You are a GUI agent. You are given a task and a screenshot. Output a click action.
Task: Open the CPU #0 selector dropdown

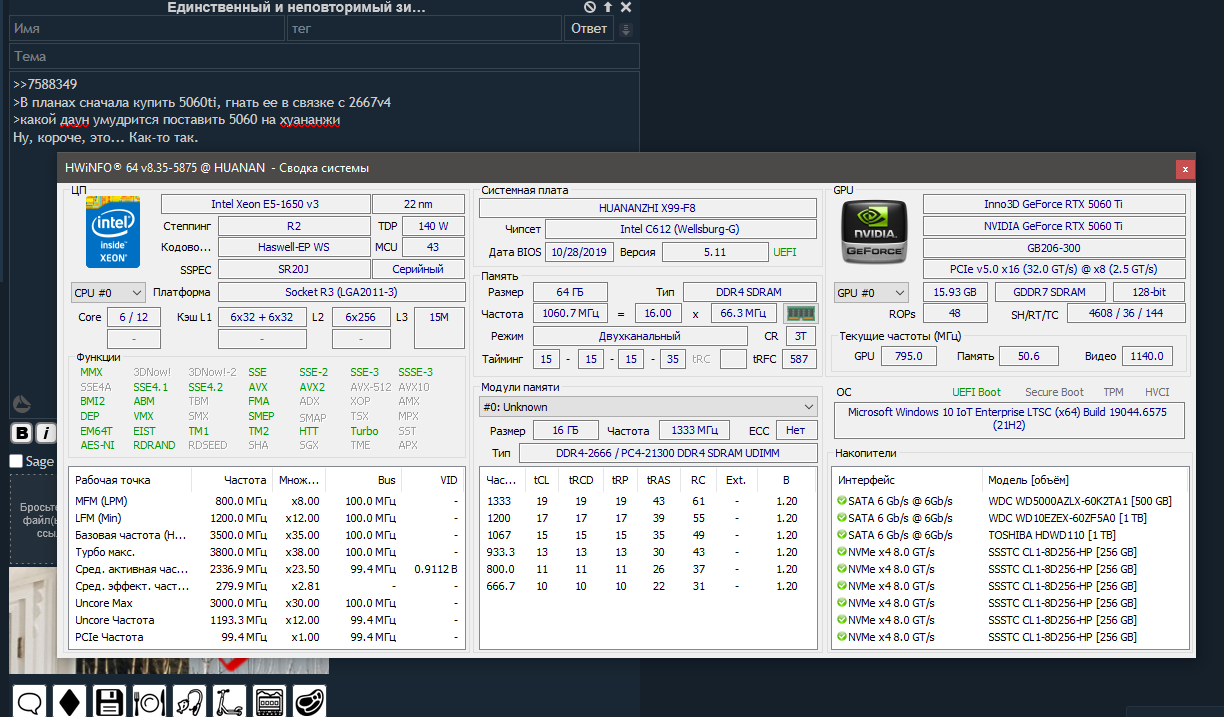pos(108,292)
